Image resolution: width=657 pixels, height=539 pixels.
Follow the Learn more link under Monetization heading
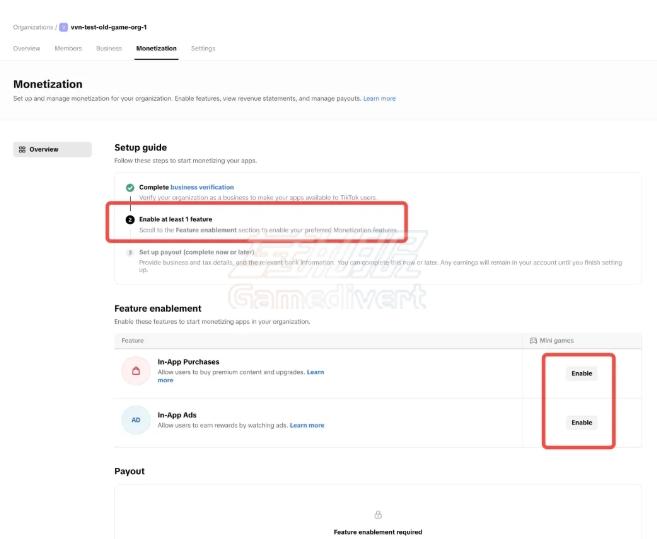tap(379, 98)
